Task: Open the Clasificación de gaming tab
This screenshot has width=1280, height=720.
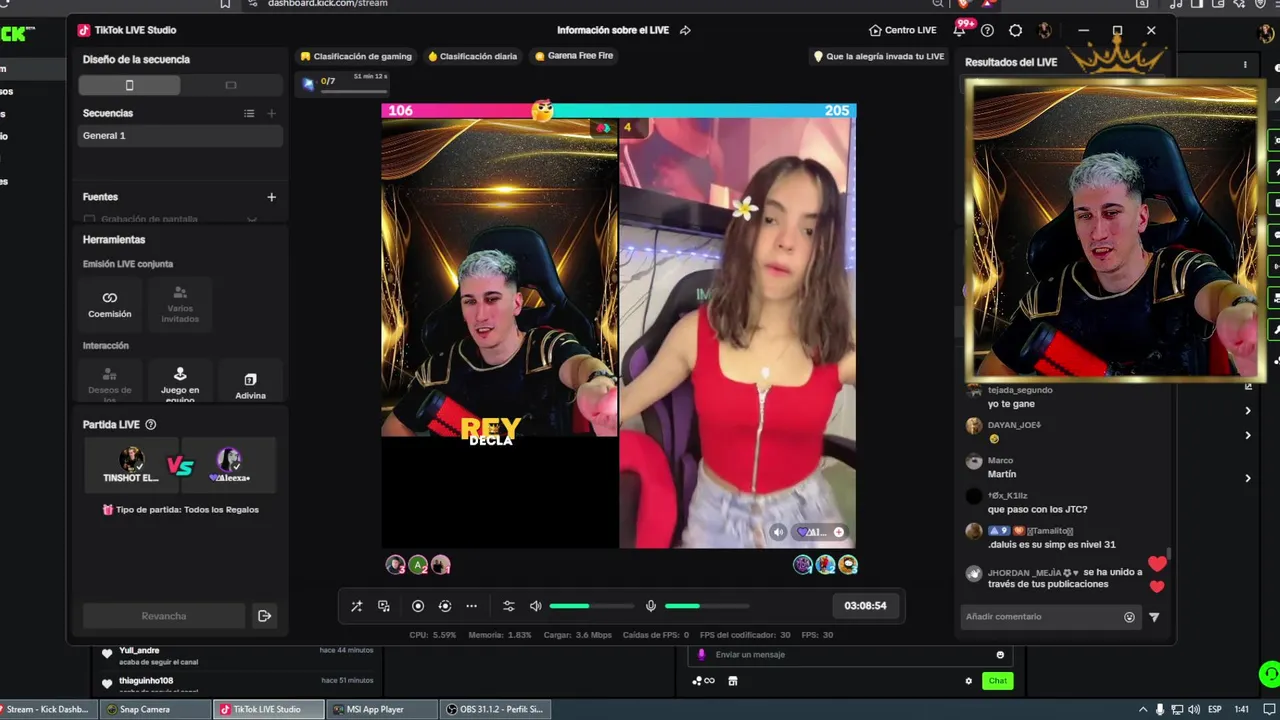Action: (356, 56)
